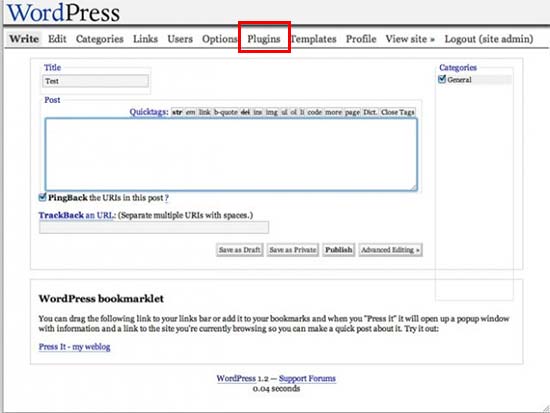
Task: Click the WordPress logo header
Action: (x=63, y=13)
